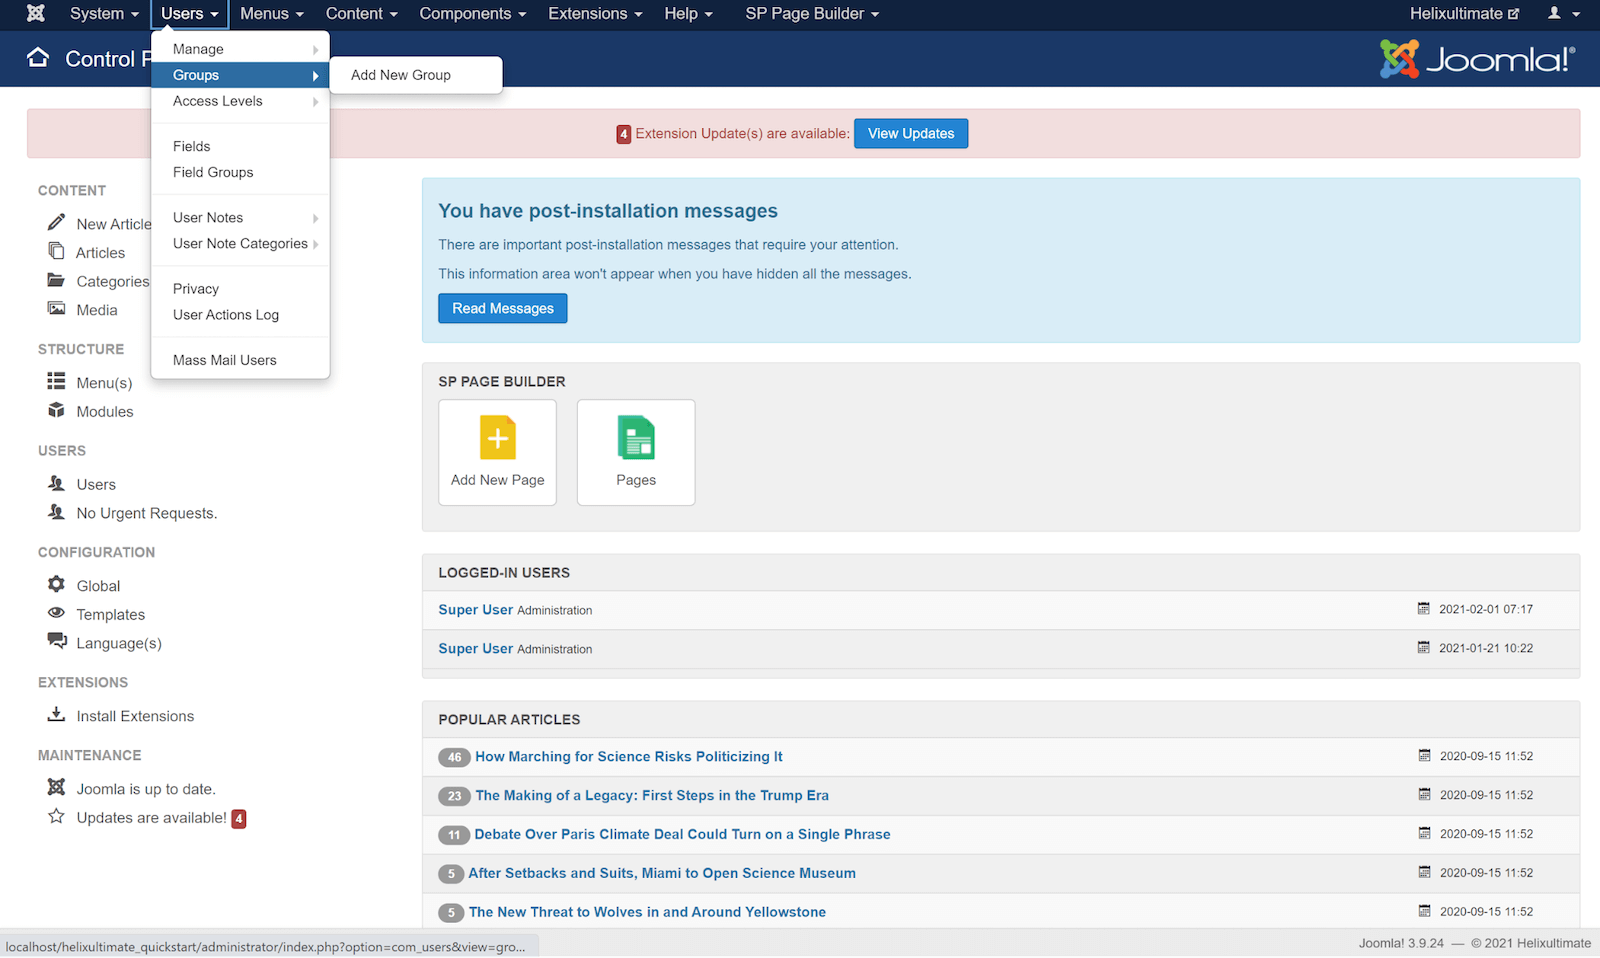Open the user account icon menu

click(x=1563, y=14)
